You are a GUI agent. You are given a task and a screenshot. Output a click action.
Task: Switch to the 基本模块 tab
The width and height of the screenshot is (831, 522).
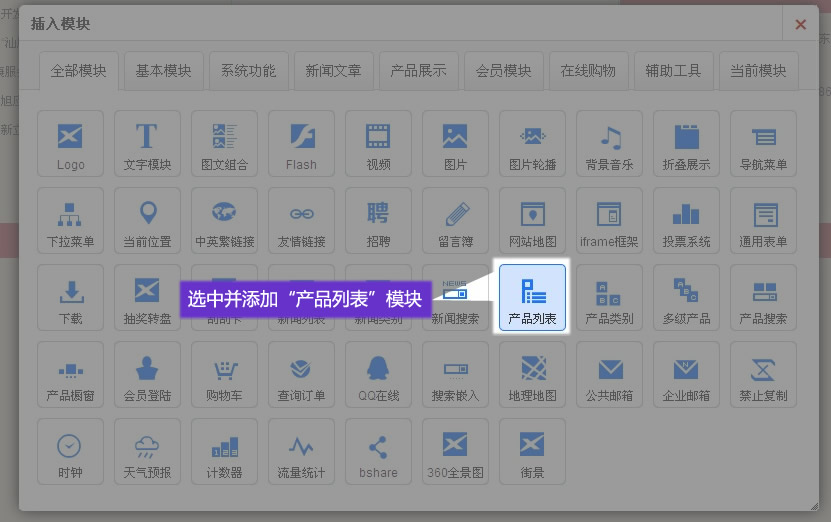(163, 71)
